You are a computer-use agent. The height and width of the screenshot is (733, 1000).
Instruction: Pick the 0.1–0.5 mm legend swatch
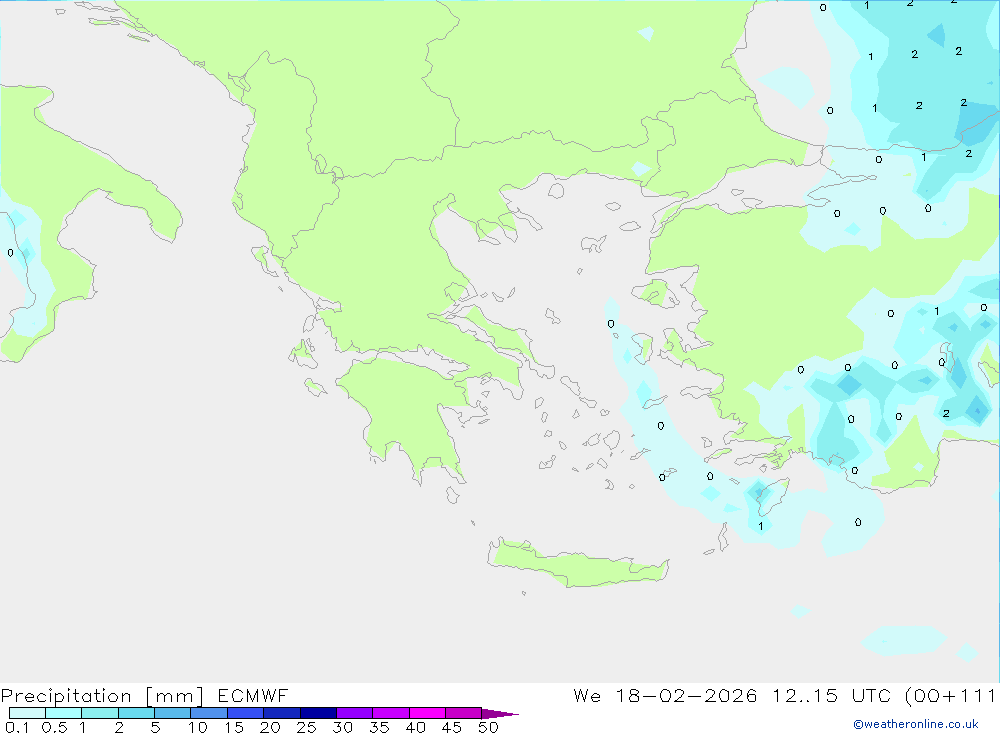[27, 713]
